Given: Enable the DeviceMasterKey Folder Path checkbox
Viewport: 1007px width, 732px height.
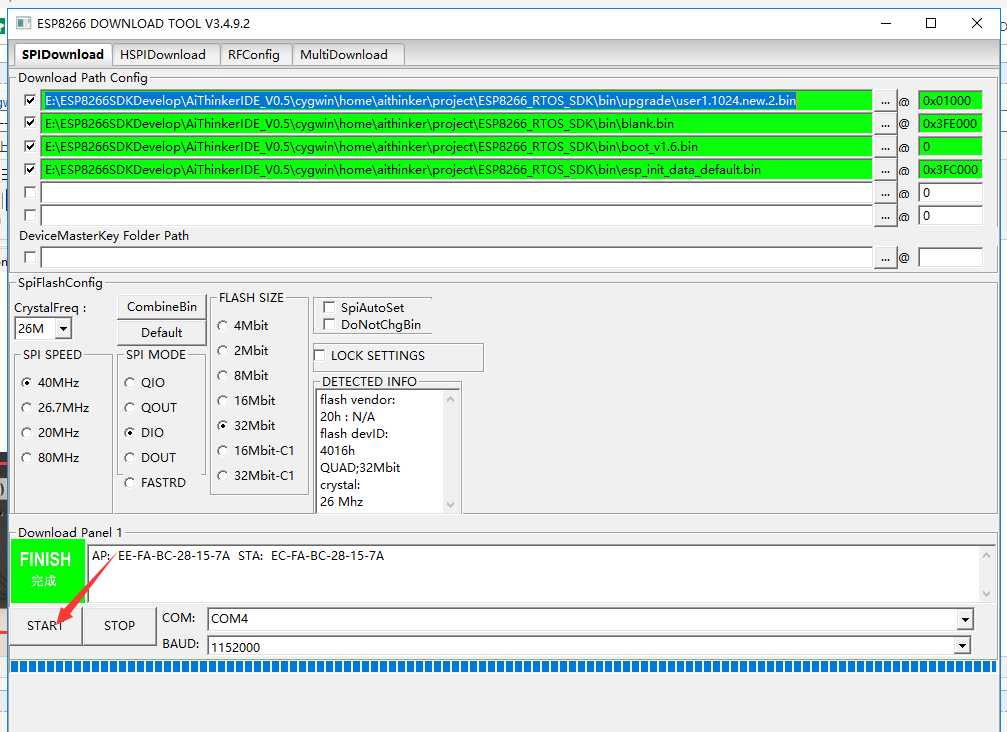Looking at the screenshot, I should (30, 257).
